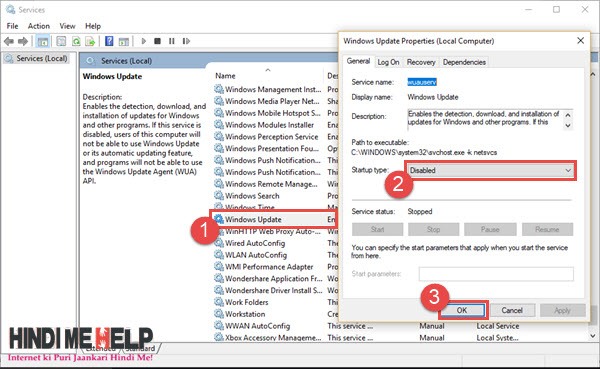The width and height of the screenshot is (600, 369).
Task: Switch to the Dependencies tab
Action: coord(464,62)
